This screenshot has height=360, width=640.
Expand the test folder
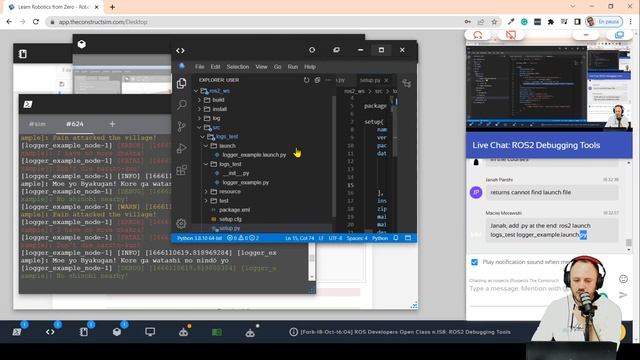pos(207,201)
